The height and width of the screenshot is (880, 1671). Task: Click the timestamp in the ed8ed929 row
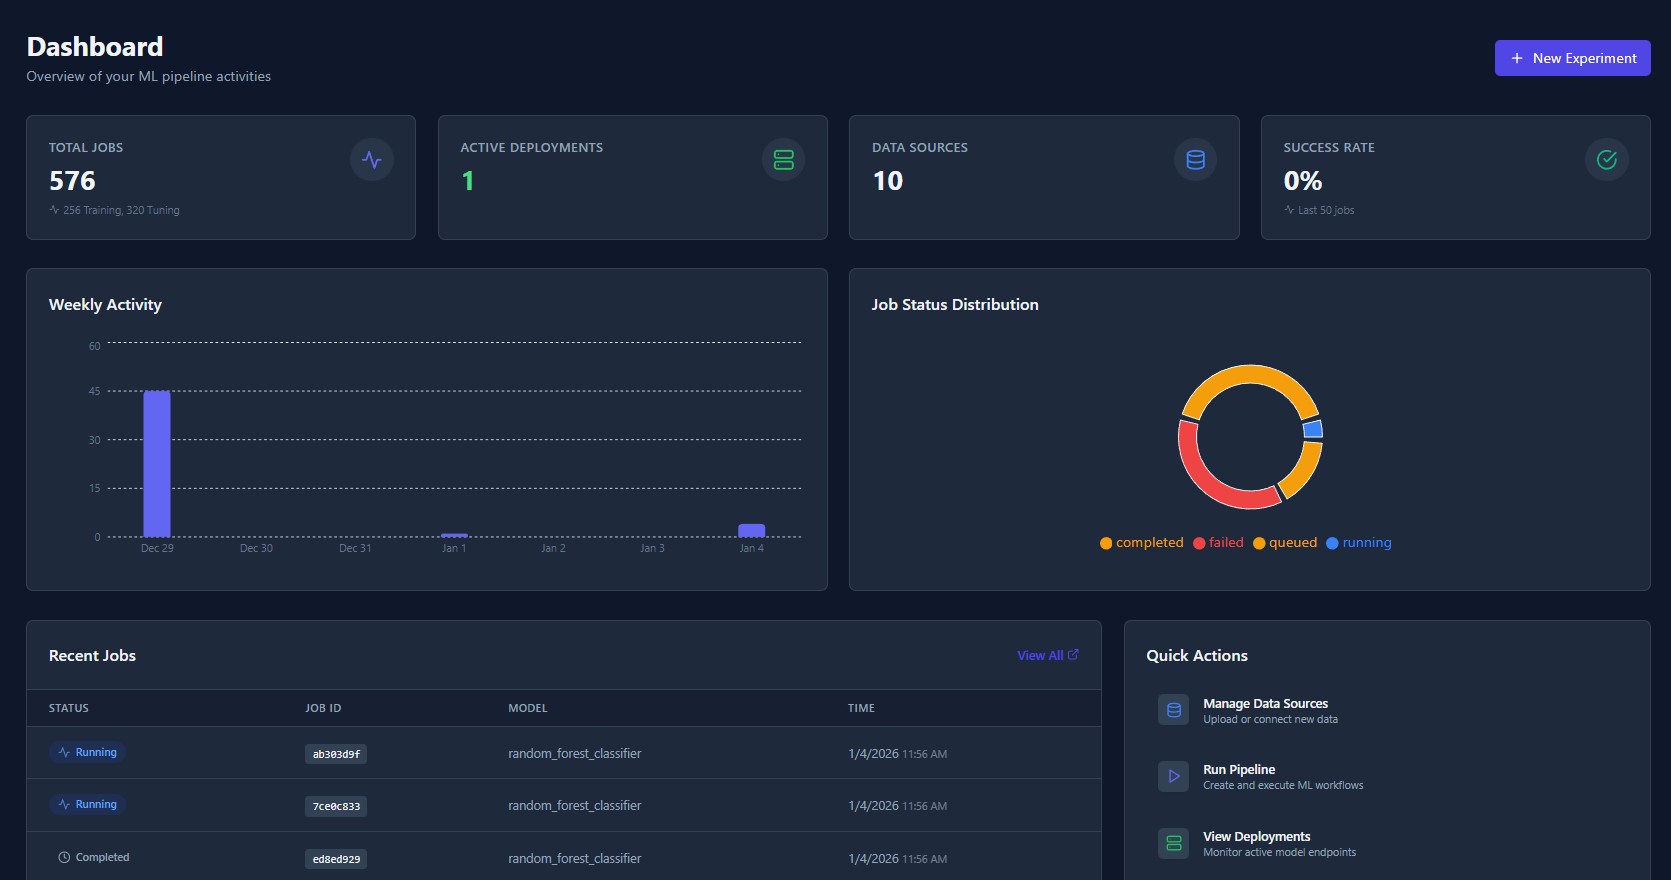(x=898, y=859)
